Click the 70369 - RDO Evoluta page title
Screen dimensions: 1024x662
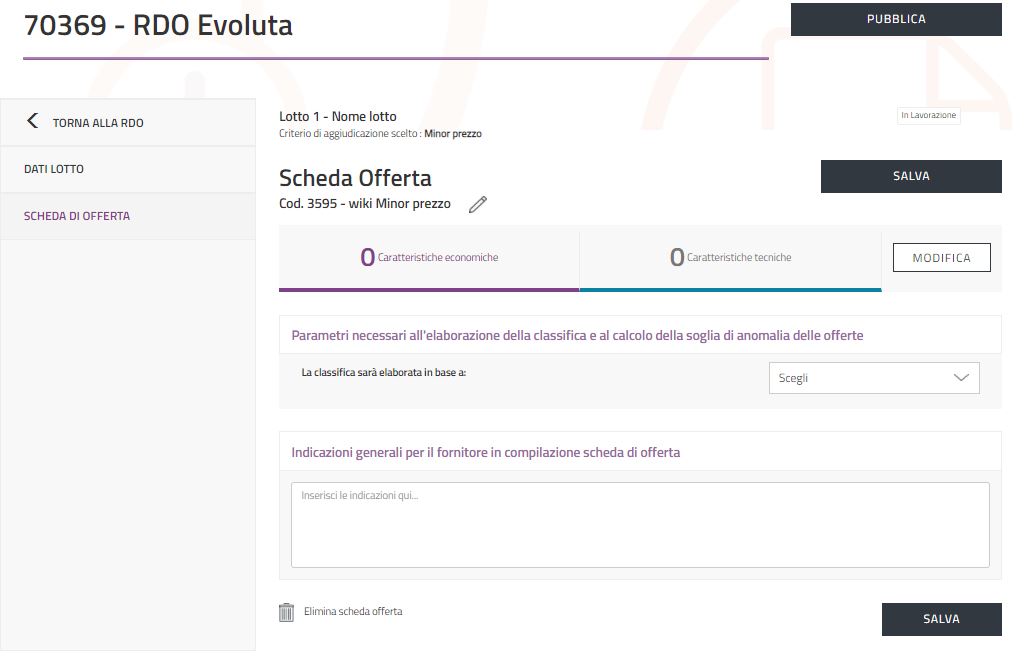[x=158, y=26]
